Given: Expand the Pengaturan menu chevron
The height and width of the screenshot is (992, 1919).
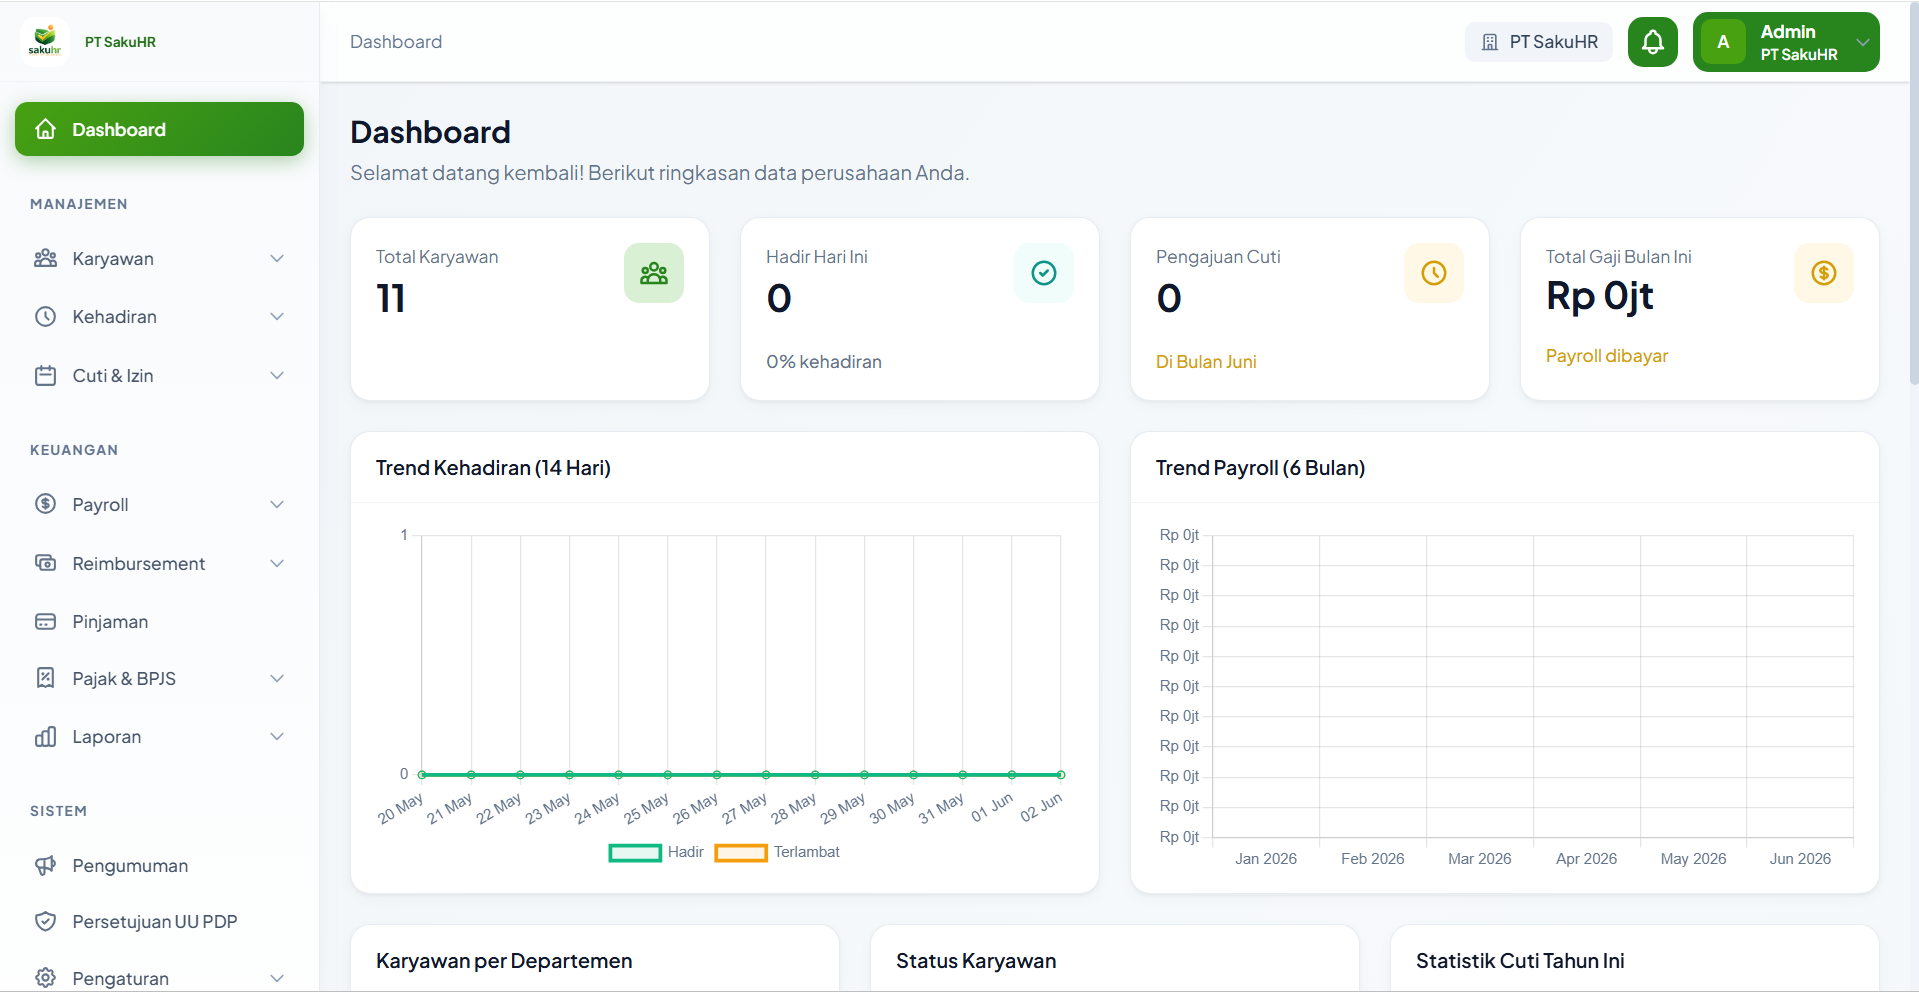Looking at the screenshot, I should coord(277,978).
